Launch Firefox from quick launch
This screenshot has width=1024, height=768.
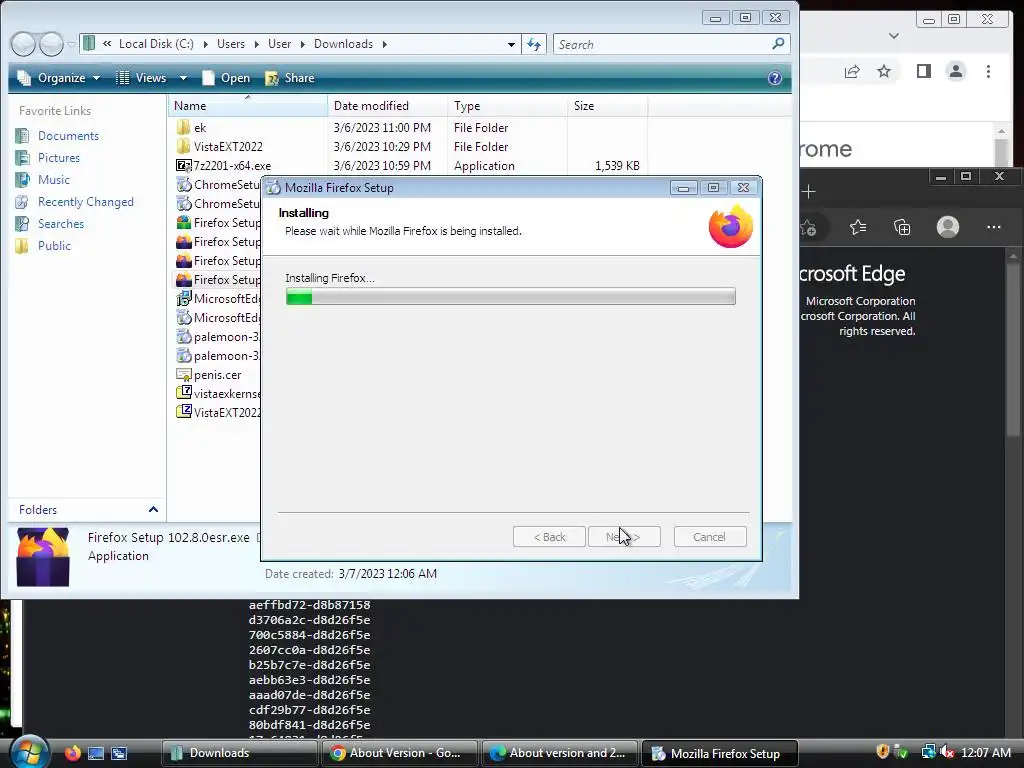coord(72,753)
